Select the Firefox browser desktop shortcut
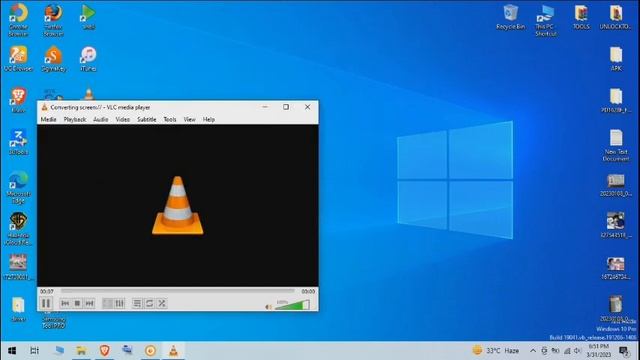Image resolution: width=640 pixels, height=360 pixels. tap(53, 20)
